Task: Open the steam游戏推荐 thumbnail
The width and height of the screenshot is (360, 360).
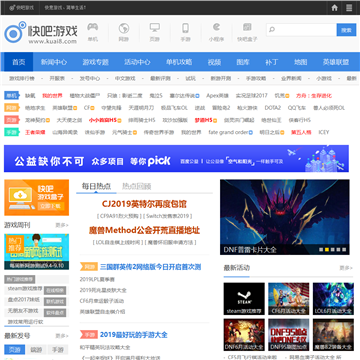Action: 244,299
